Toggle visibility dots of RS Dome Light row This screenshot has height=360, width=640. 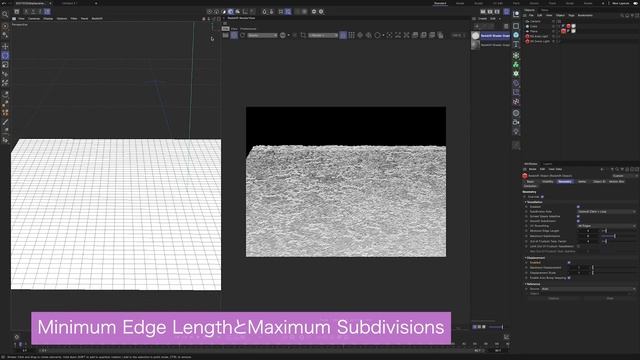pos(553,41)
